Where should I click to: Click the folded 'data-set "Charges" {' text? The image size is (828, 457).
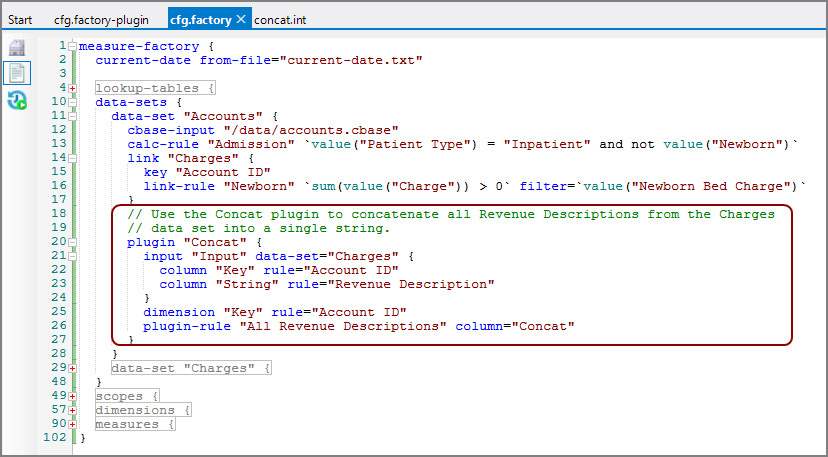tap(191, 368)
